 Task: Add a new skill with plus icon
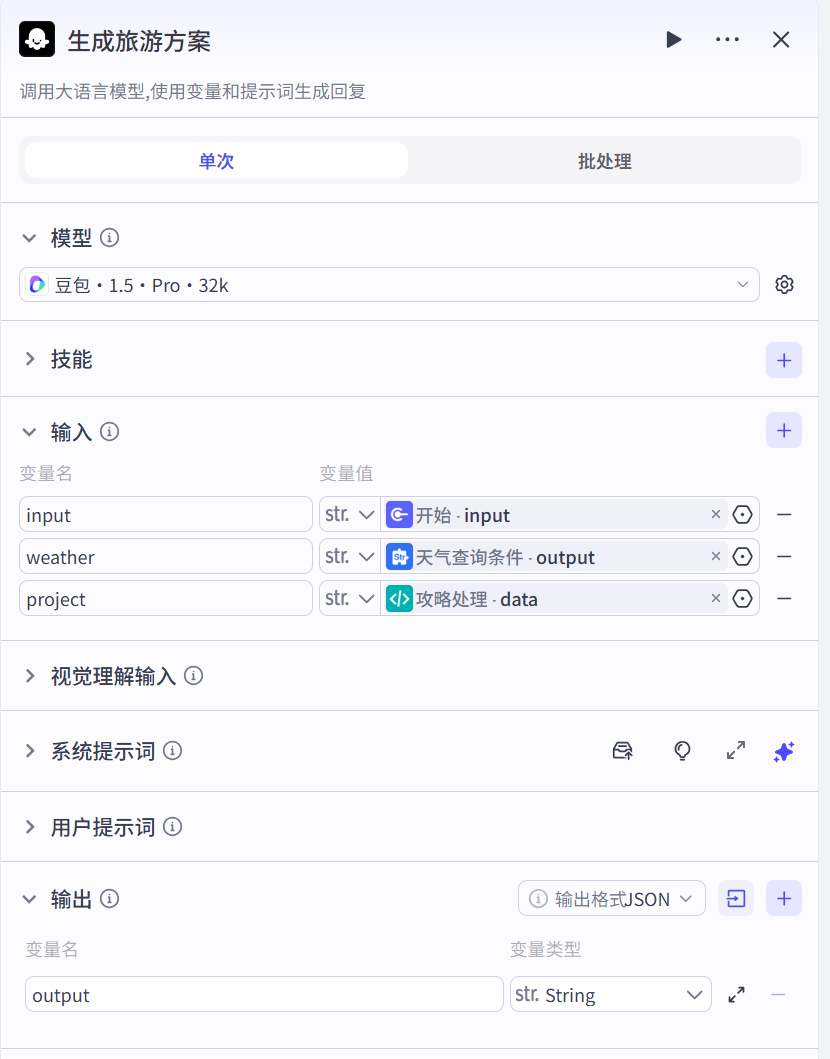point(783,360)
